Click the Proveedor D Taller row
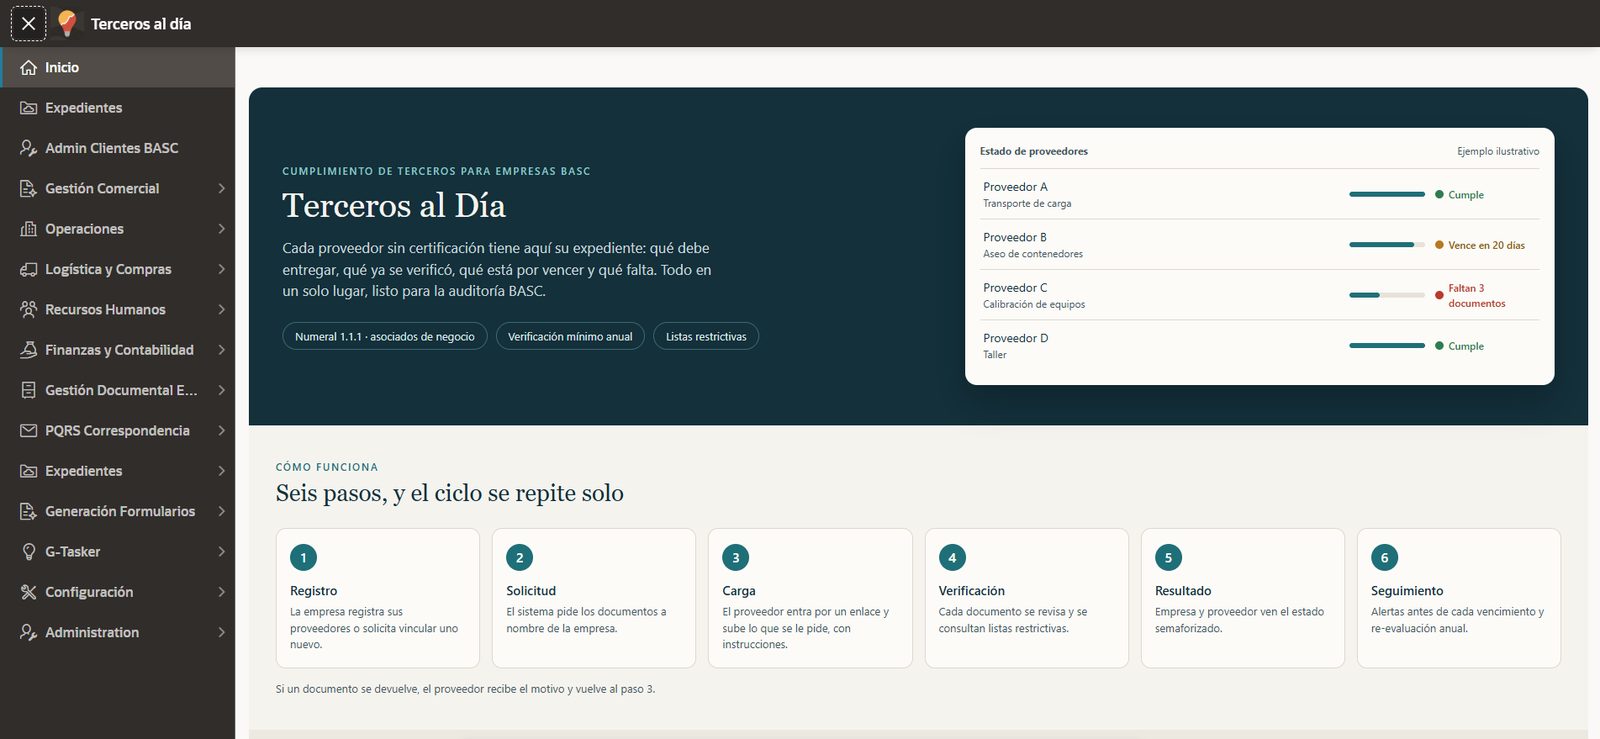Screen dimensions: 1600x739 coord(1260,346)
